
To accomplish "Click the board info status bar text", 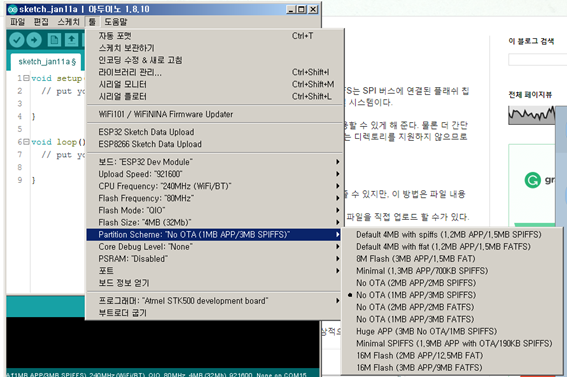I will pyautogui.click(x=157, y=374).
